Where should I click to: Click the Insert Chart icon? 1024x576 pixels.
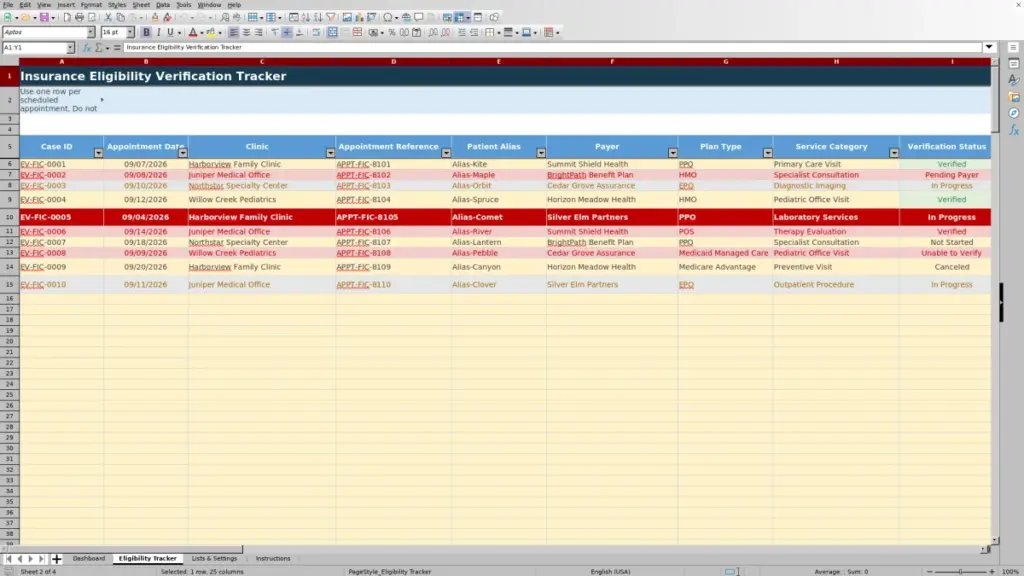click(x=359, y=18)
